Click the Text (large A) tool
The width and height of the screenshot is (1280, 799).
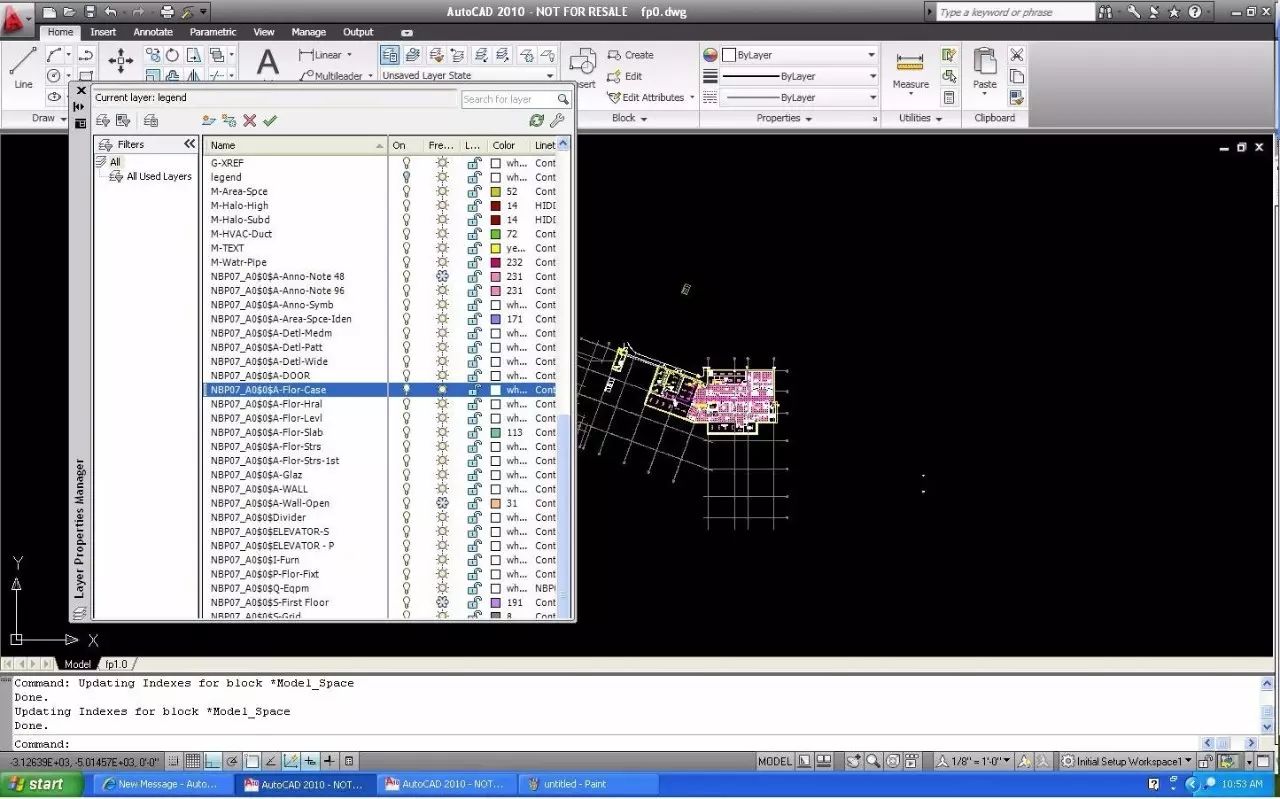268,63
